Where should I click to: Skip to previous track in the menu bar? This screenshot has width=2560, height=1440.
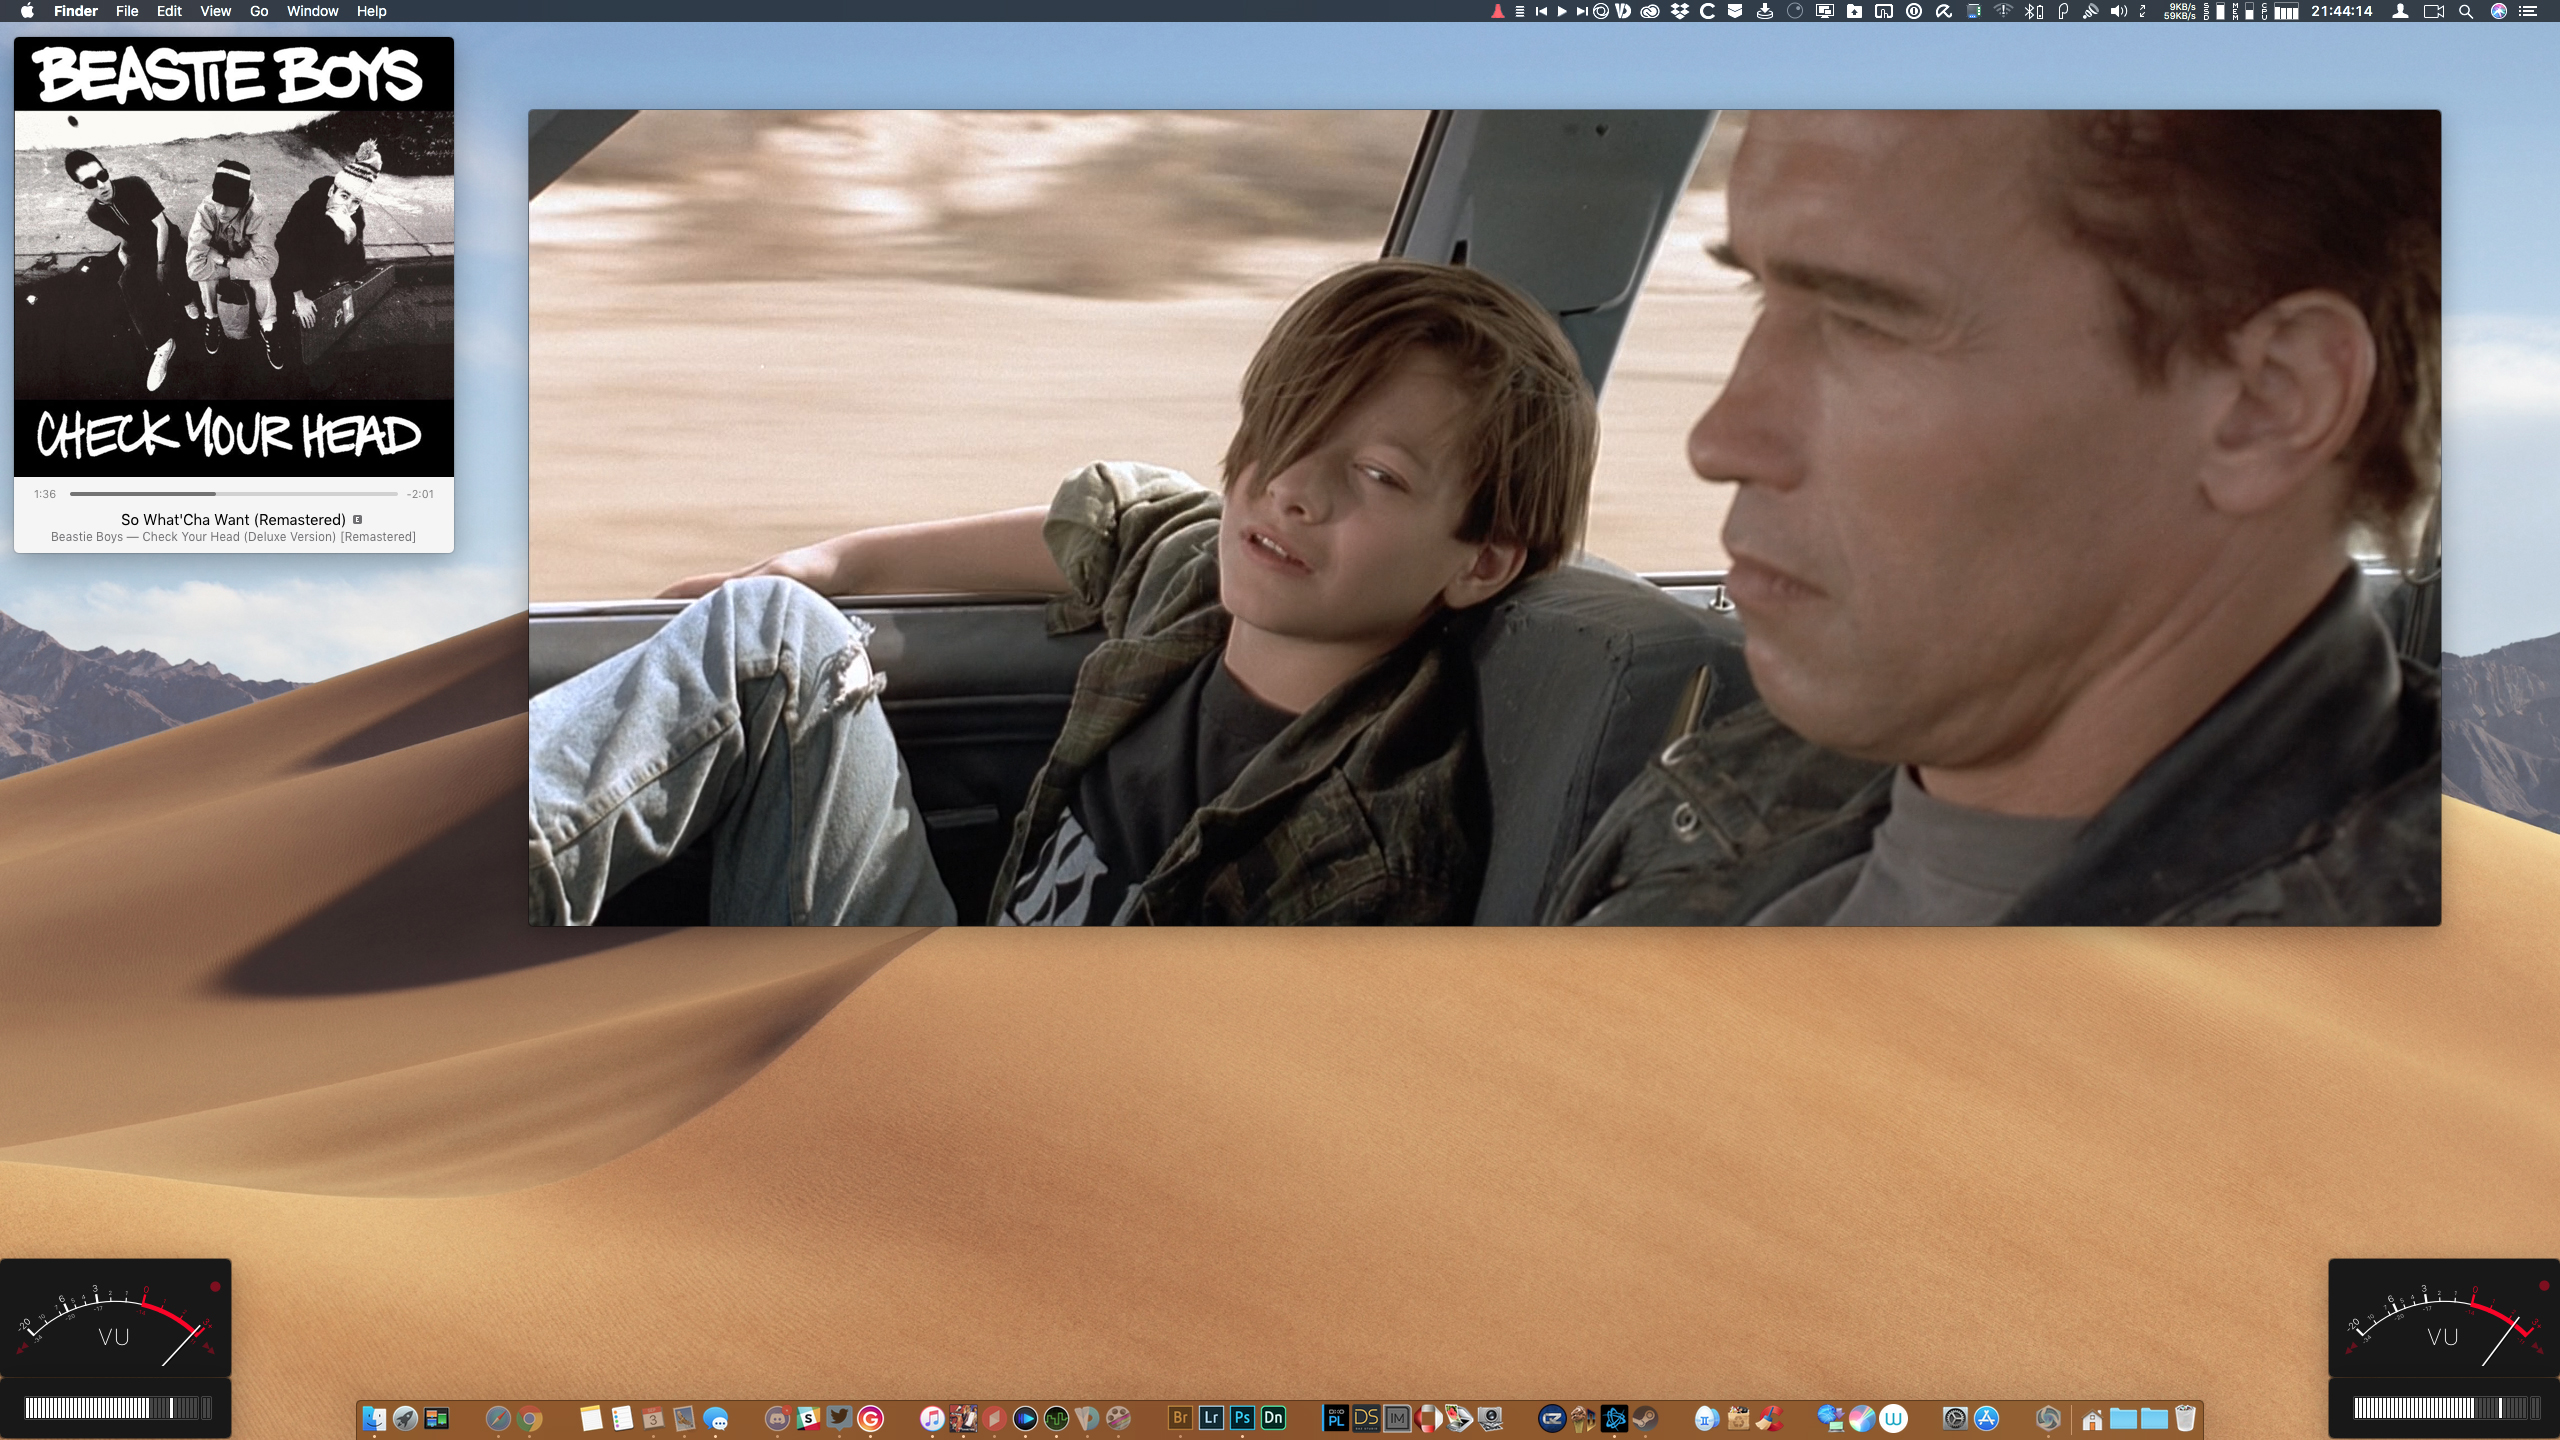(1541, 12)
